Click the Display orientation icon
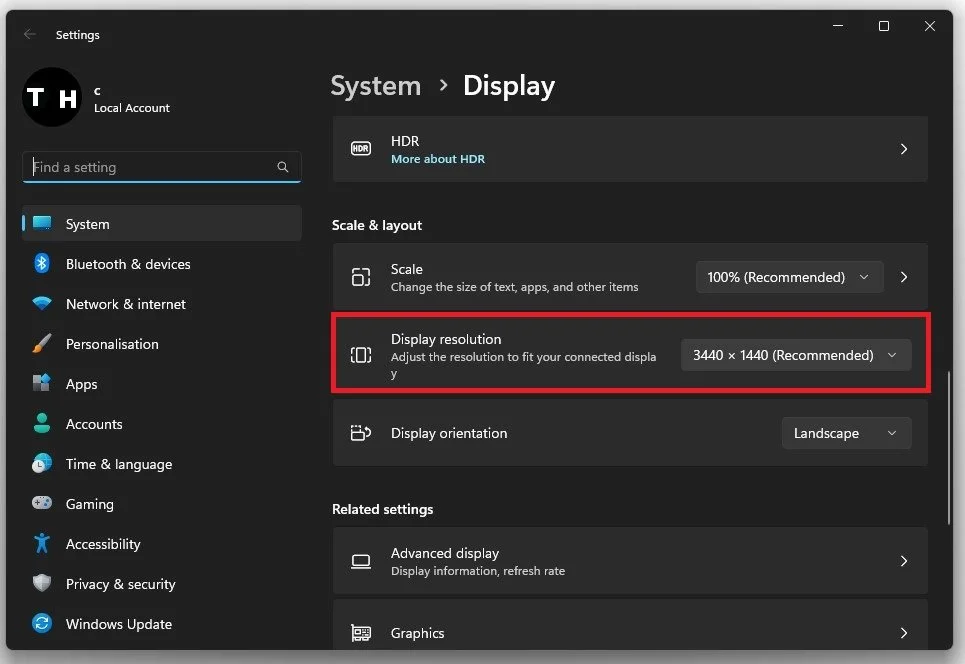Viewport: 965px width, 664px height. [361, 433]
